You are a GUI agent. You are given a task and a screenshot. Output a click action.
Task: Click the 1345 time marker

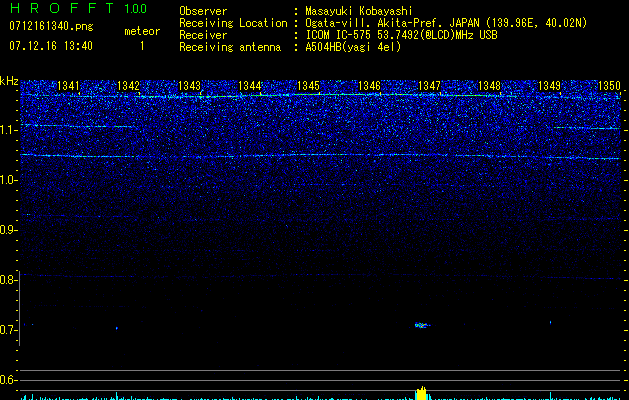[308, 86]
